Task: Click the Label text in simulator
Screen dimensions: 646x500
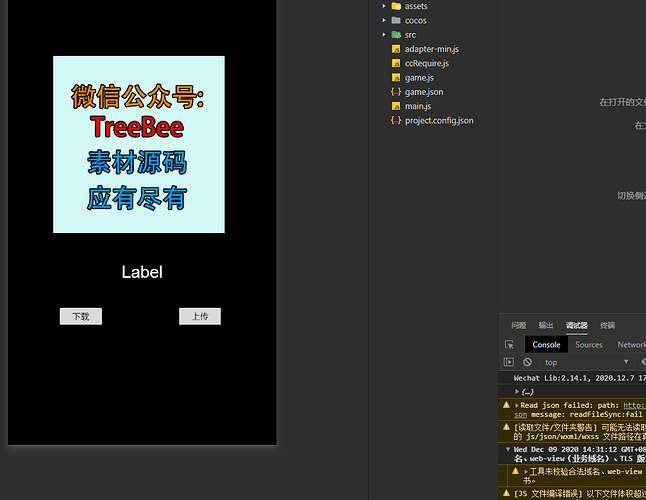Action: click(x=142, y=272)
